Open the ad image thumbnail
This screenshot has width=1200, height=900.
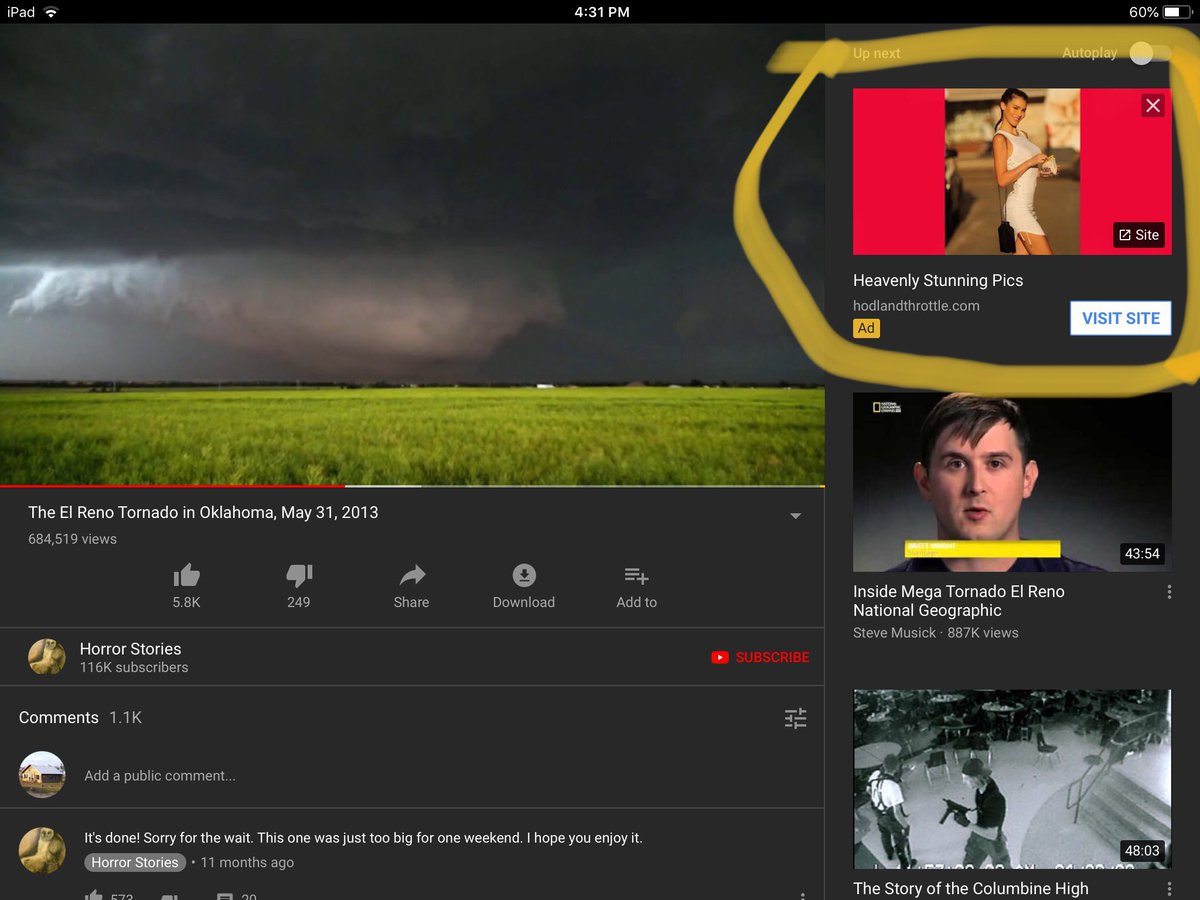[1012, 171]
